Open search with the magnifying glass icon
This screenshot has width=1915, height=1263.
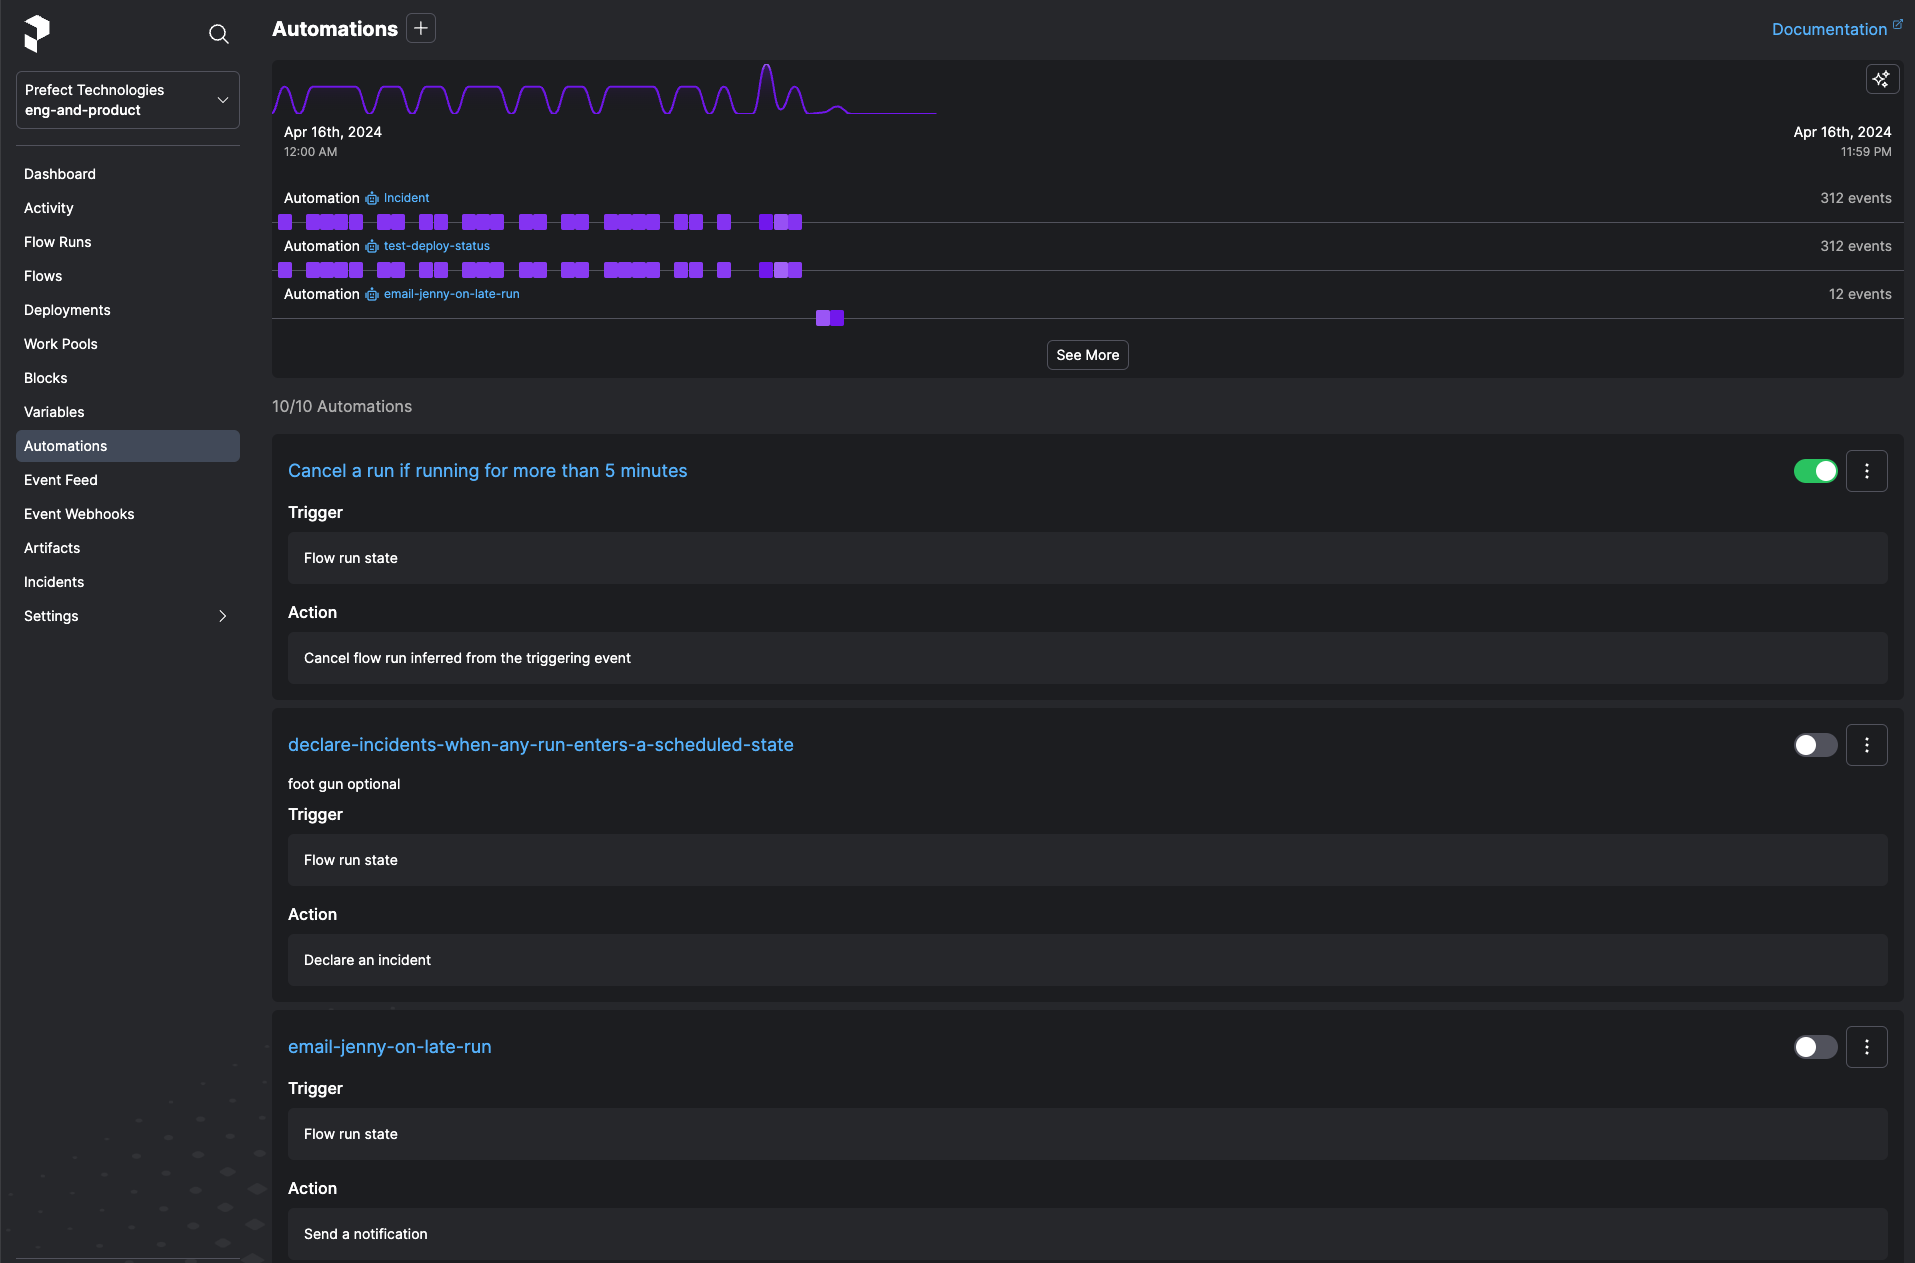pyautogui.click(x=218, y=35)
